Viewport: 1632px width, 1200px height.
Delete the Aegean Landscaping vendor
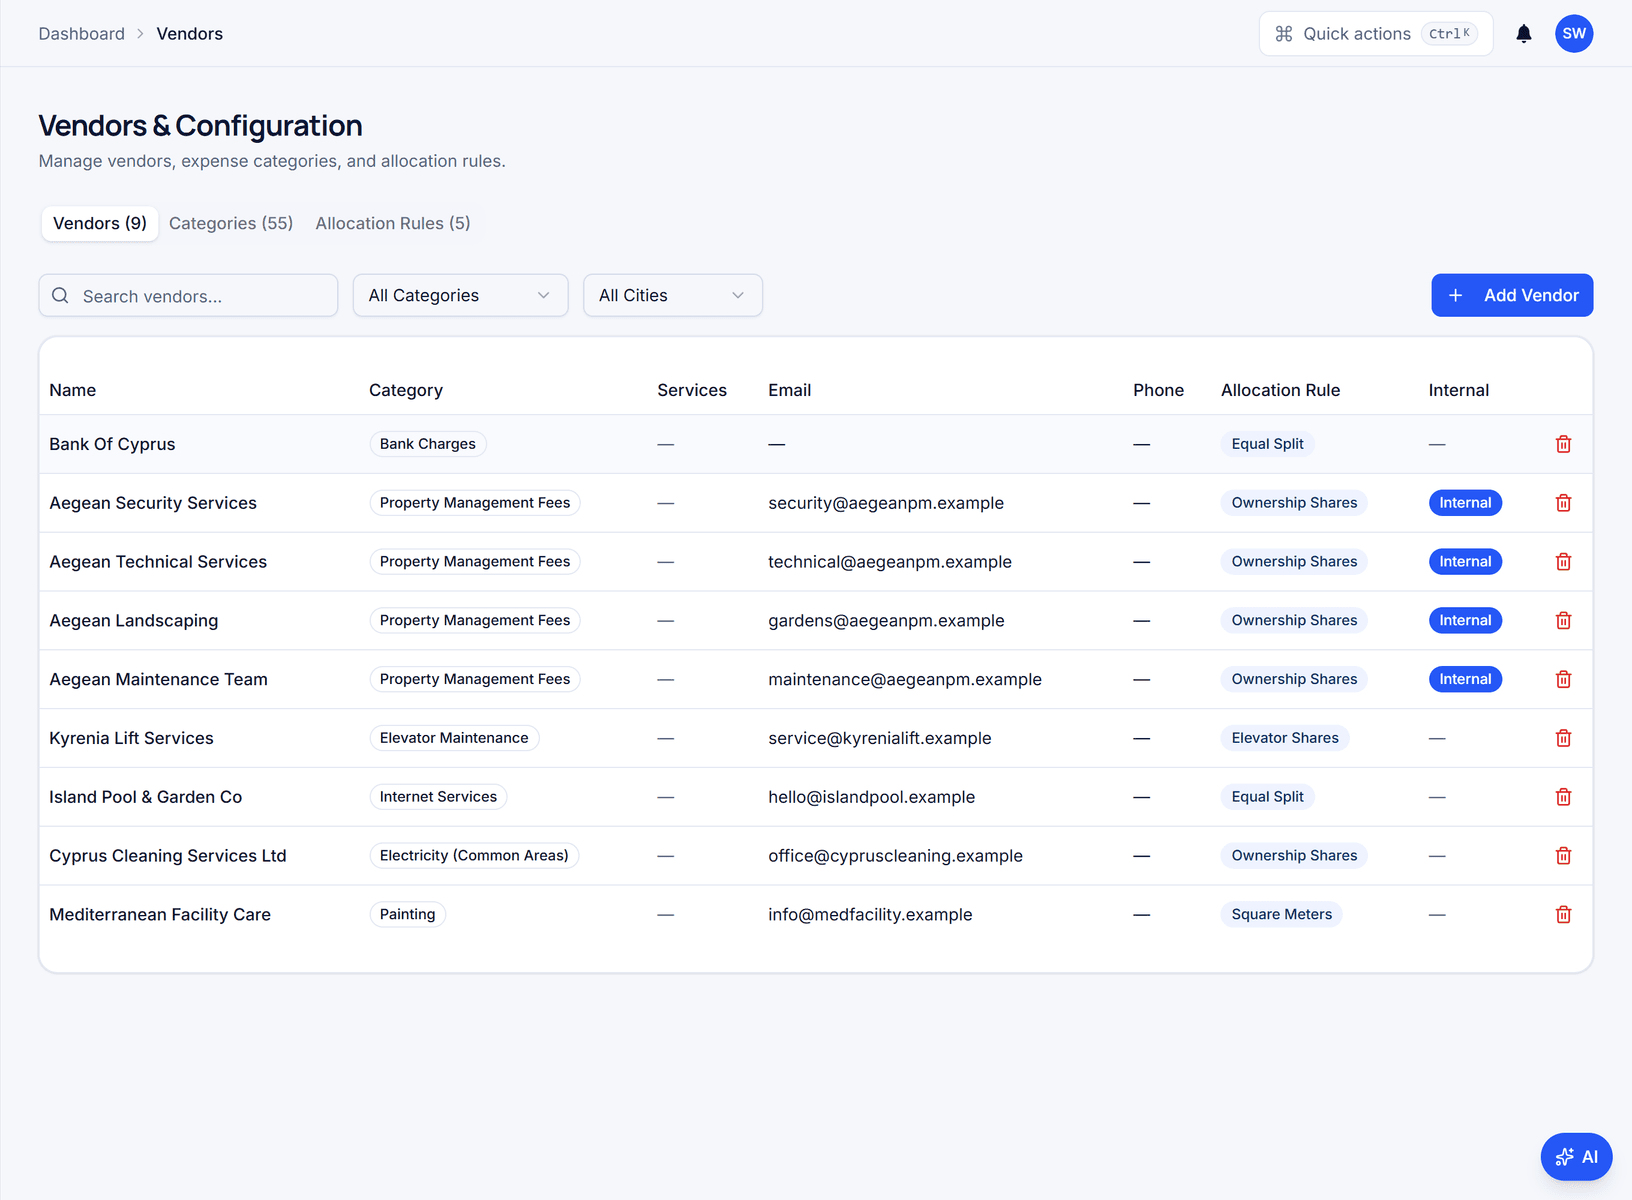1563,621
